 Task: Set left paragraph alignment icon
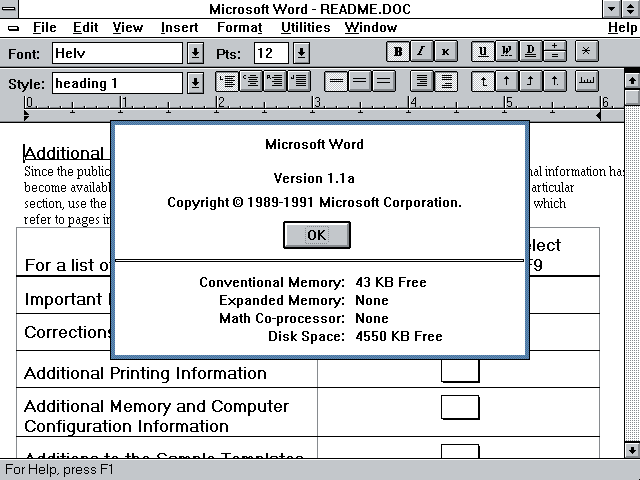[227, 81]
